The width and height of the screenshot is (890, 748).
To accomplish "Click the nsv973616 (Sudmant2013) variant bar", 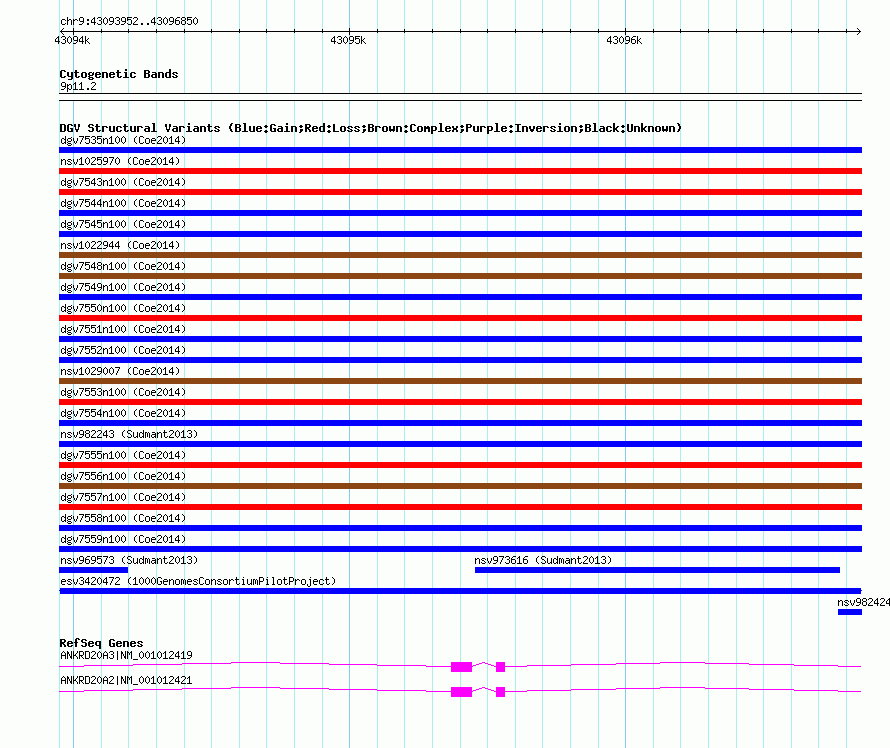I will (x=657, y=570).
